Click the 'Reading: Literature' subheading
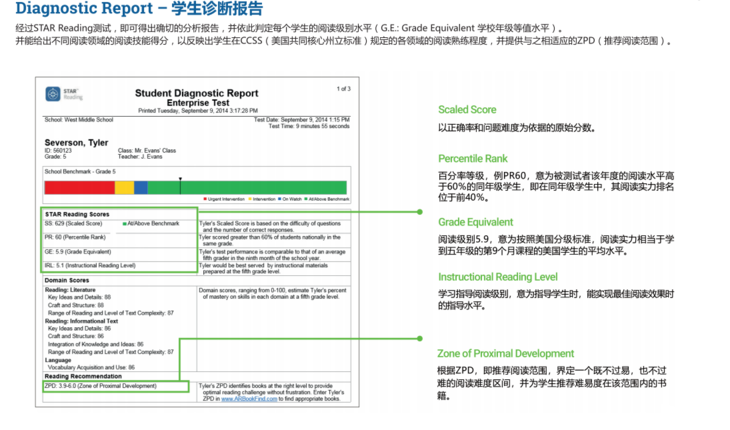Image resolution: width=730 pixels, height=430 pixels. (x=70, y=290)
